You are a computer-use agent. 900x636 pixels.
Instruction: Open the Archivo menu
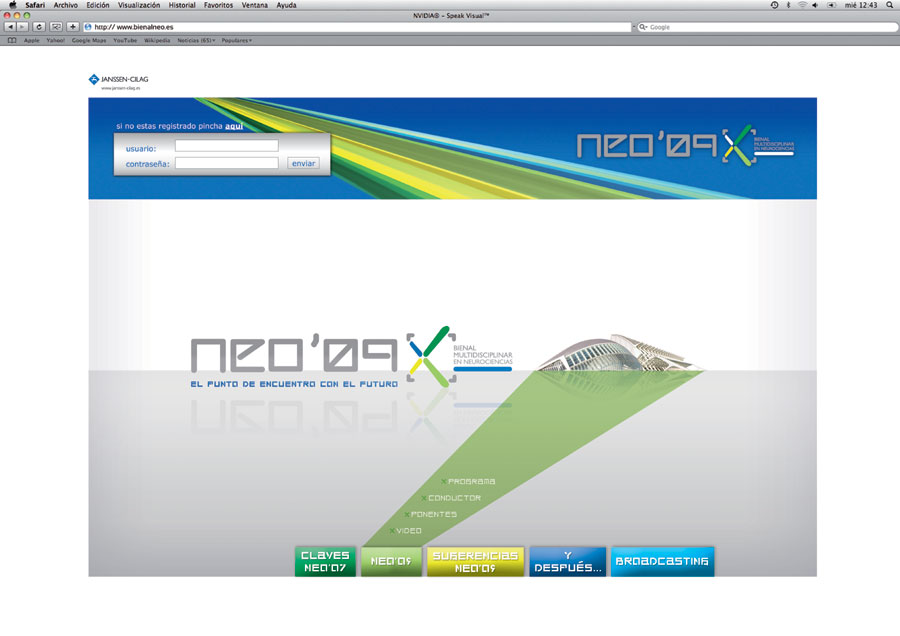pyautogui.click(x=65, y=5)
